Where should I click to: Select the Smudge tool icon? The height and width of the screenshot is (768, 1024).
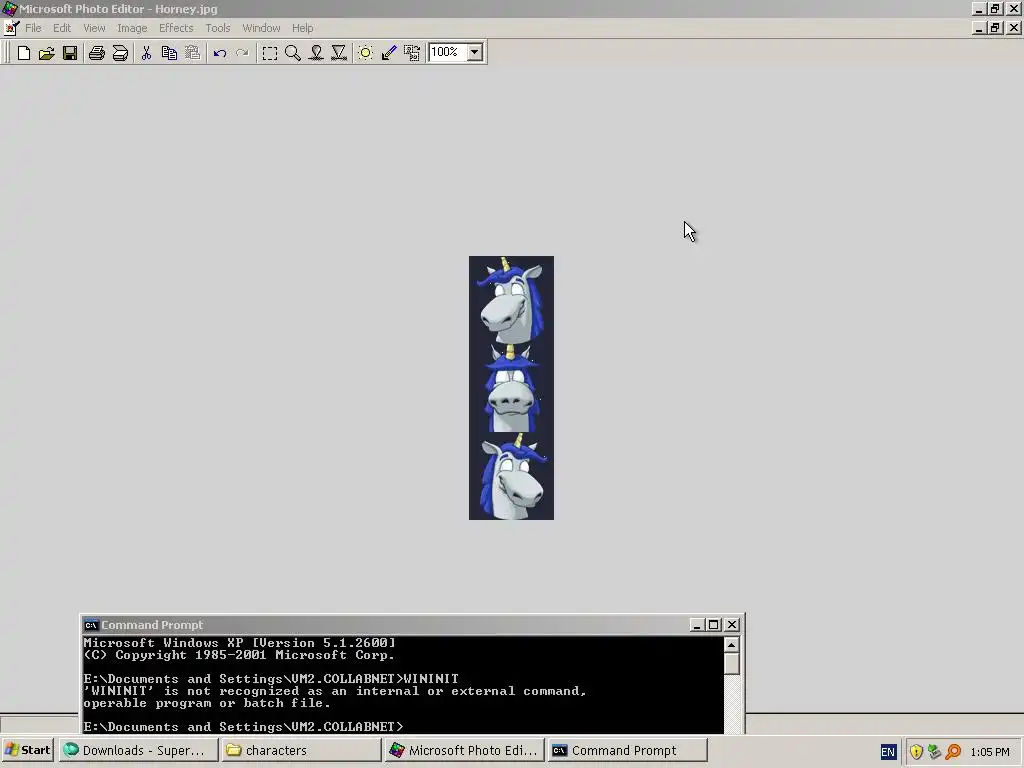[x=316, y=53]
